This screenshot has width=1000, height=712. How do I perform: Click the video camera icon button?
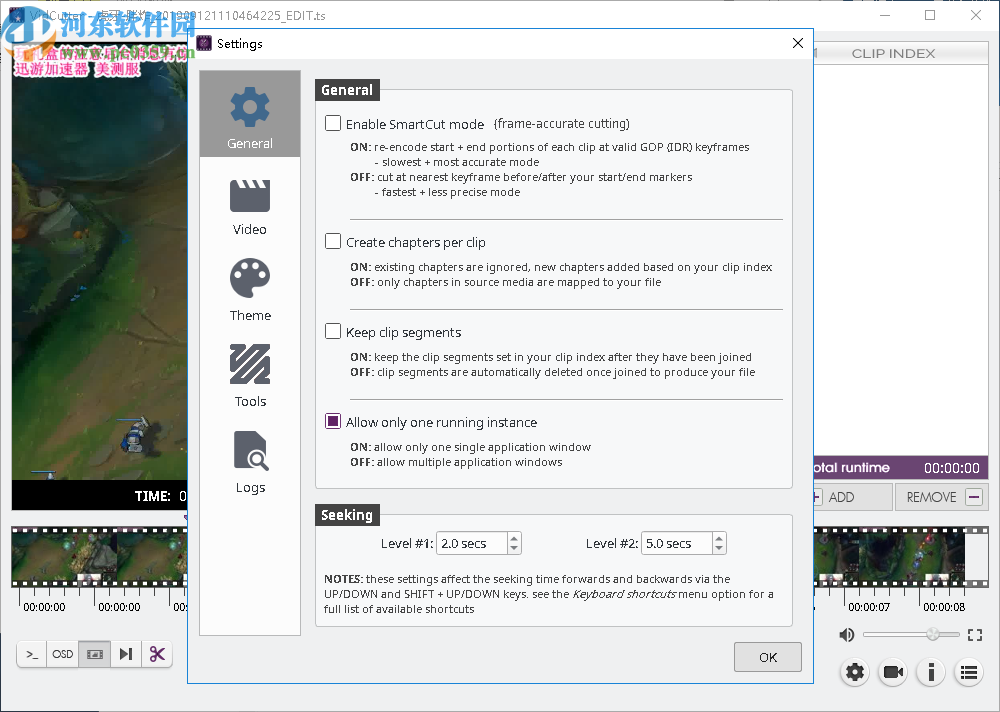pyautogui.click(x=893, y=672)
